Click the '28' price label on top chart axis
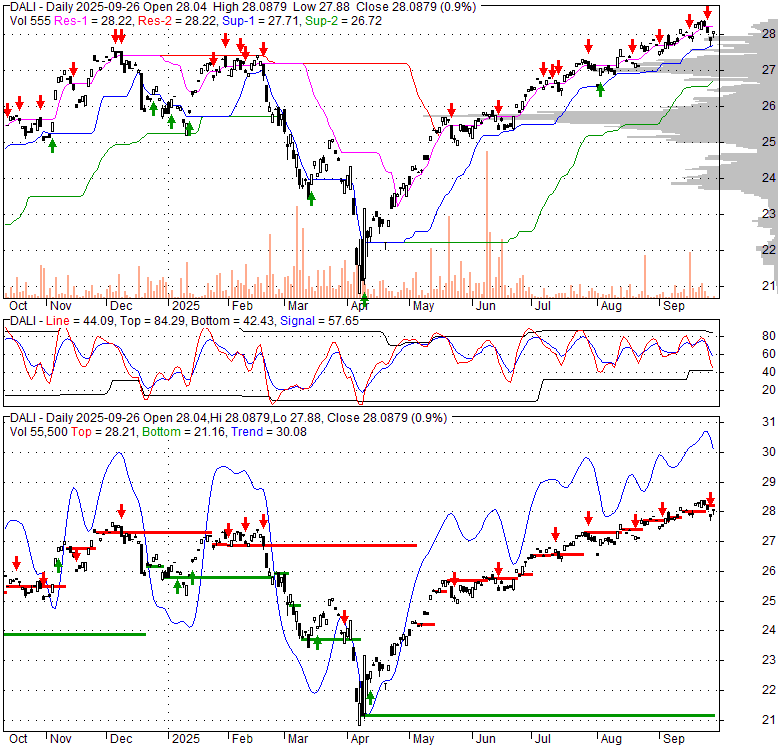 point(769,33)
